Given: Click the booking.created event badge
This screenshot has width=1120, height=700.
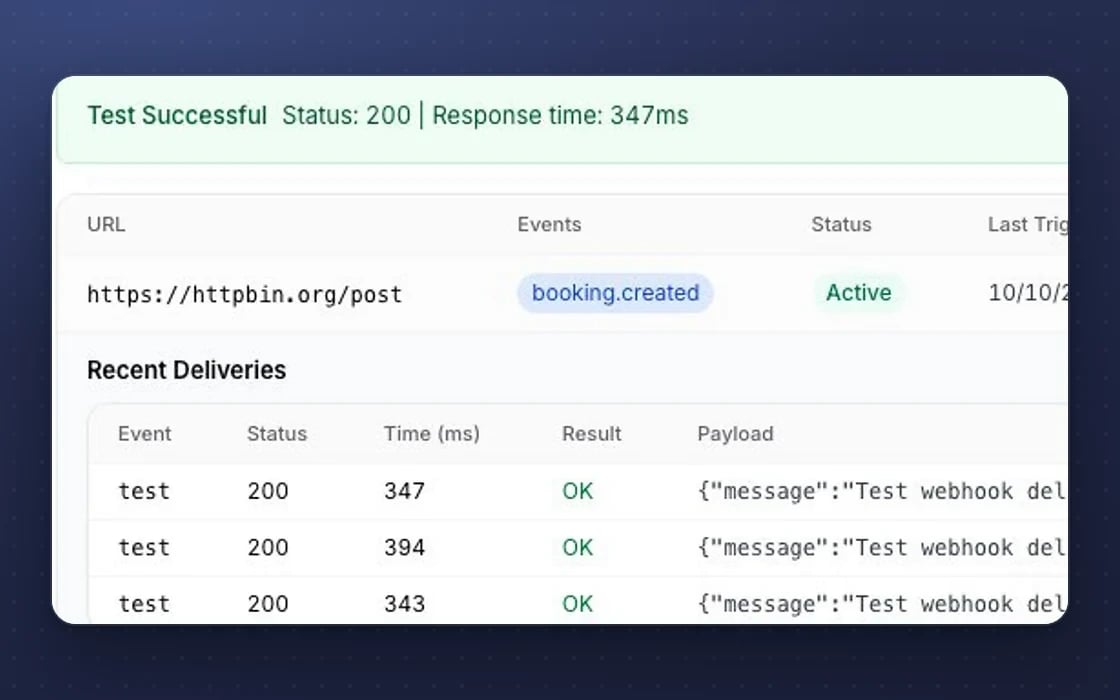Looking at the screenshot, I should tap(615, 293).
